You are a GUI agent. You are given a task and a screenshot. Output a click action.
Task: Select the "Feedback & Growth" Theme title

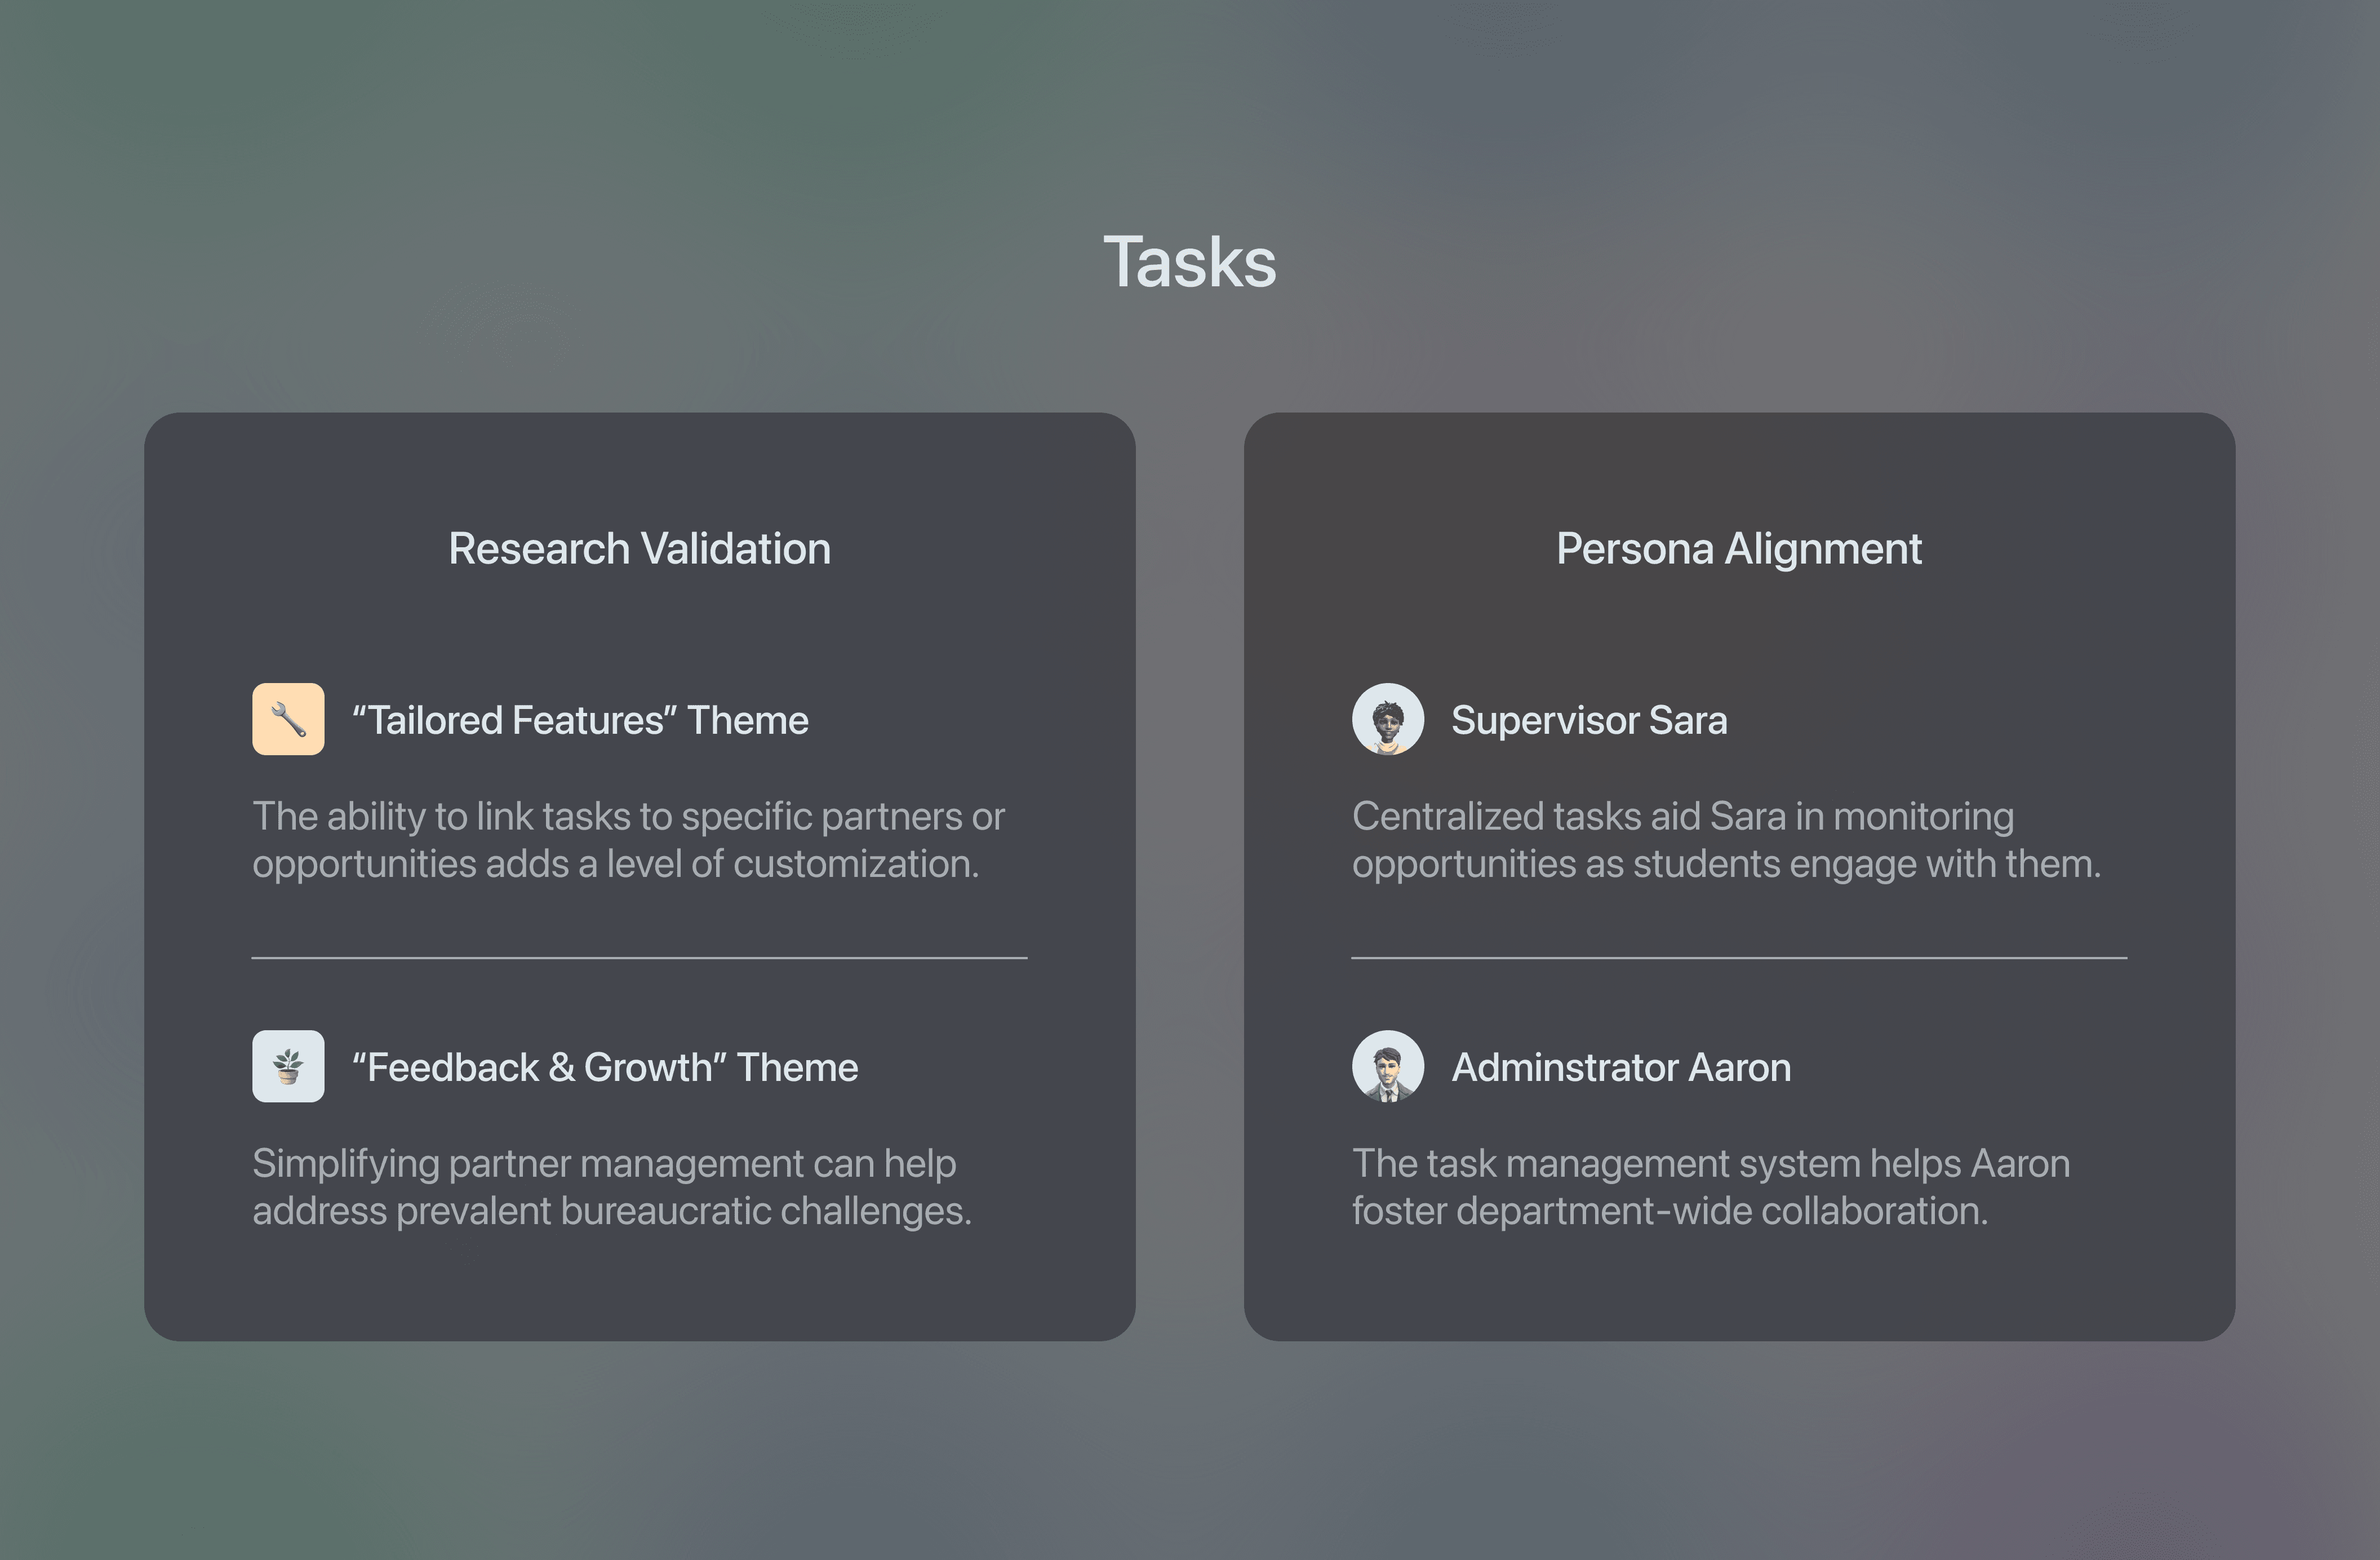(605, 1067)
